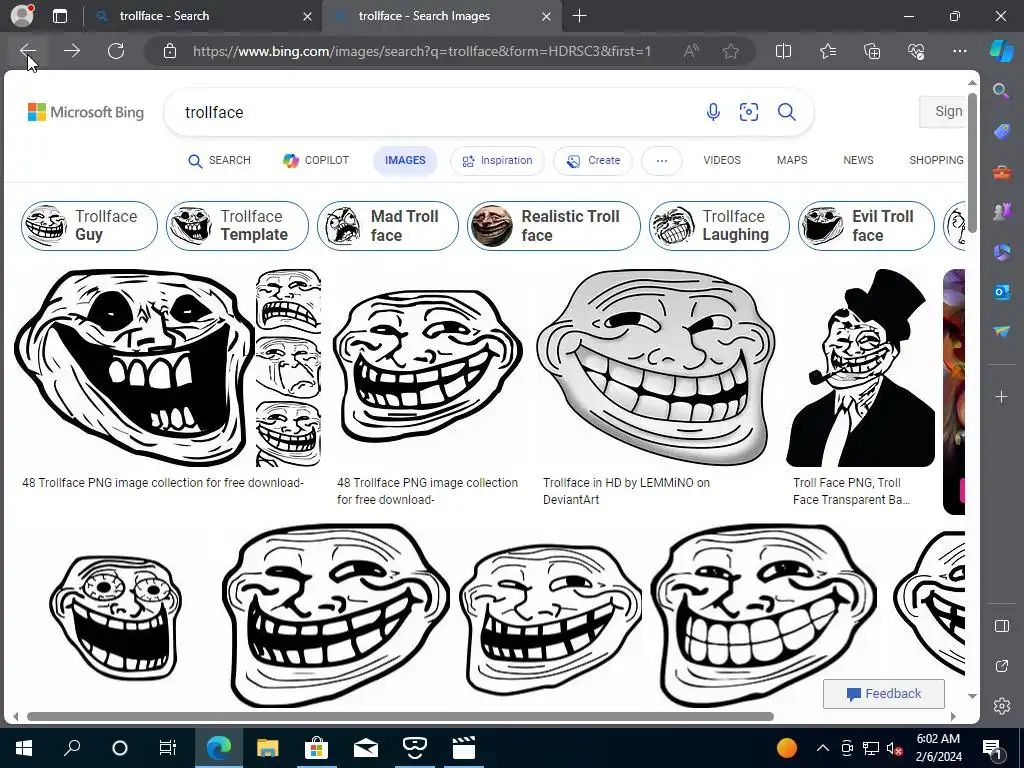Open the tab actions menu icon

(x=60, y=16)
